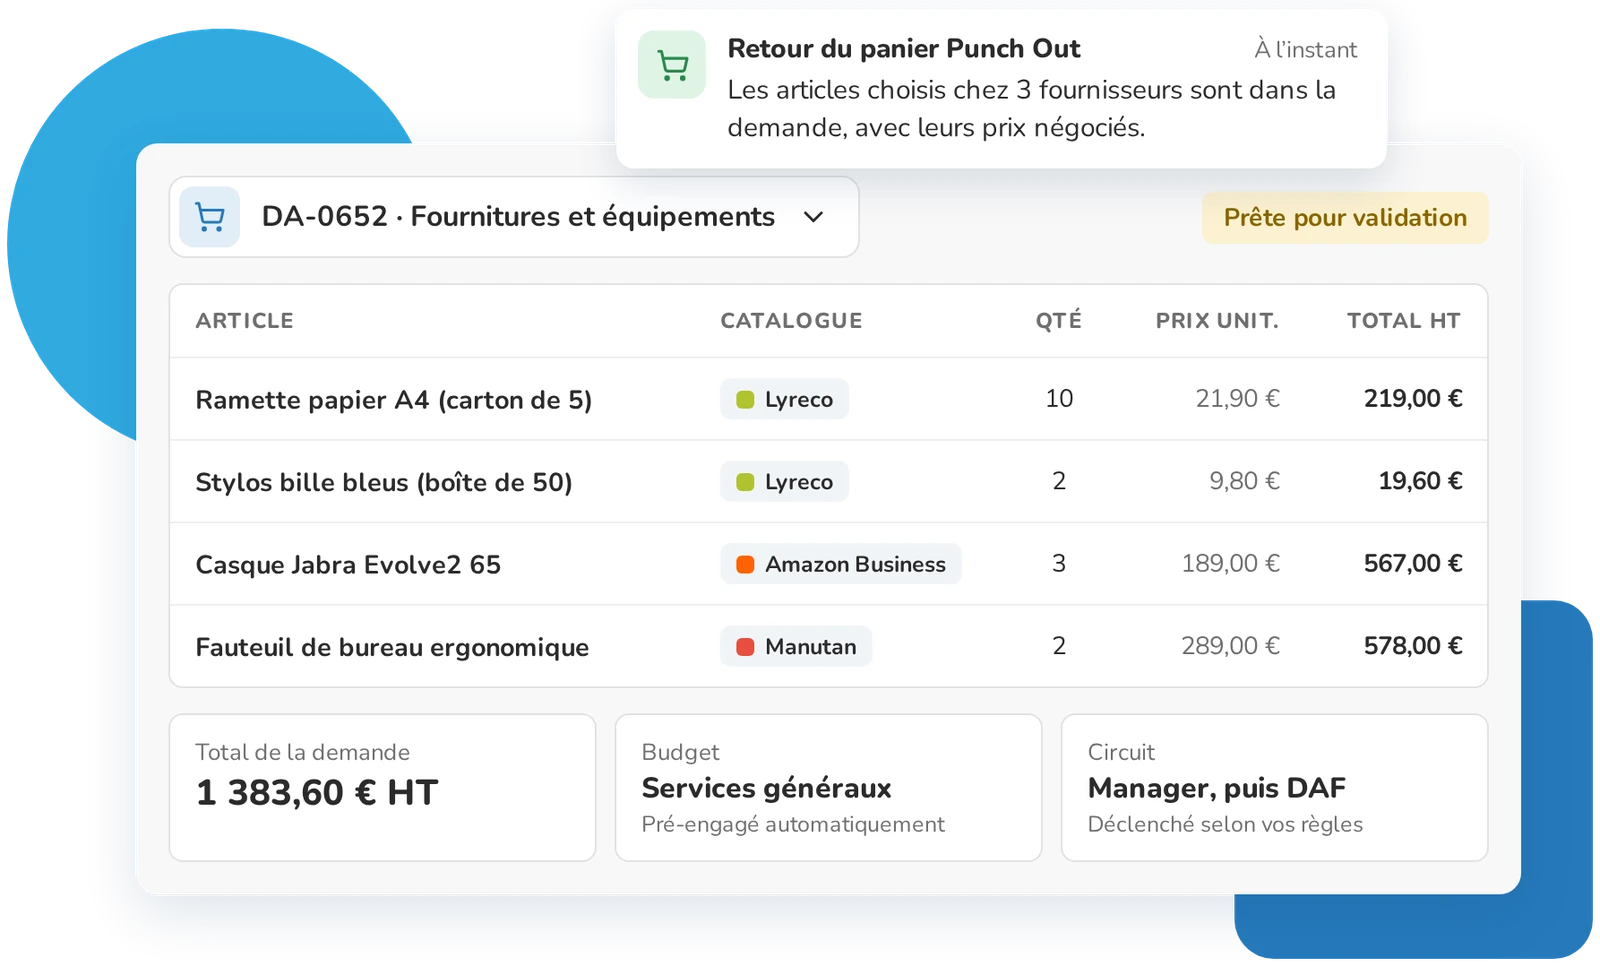Select the Amazon Business catalogue tag
Image resolution: width=1600 pixels, height=966 pixels.
click(x=841, y=564)
